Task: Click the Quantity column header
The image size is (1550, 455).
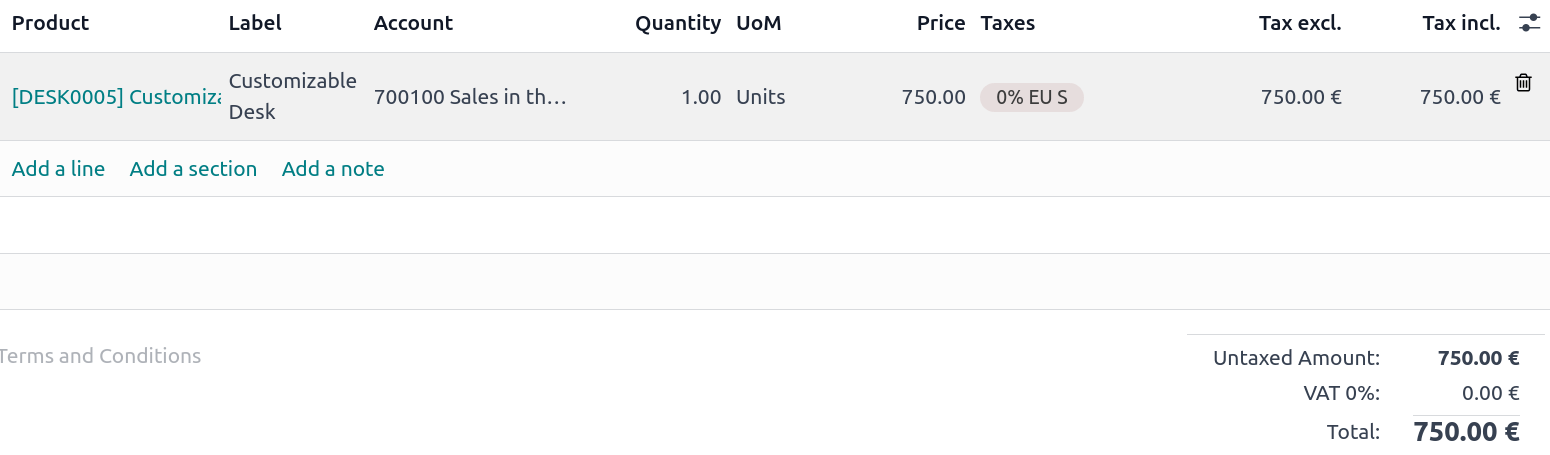Action: pyautogui.click(x=677, y=23)
